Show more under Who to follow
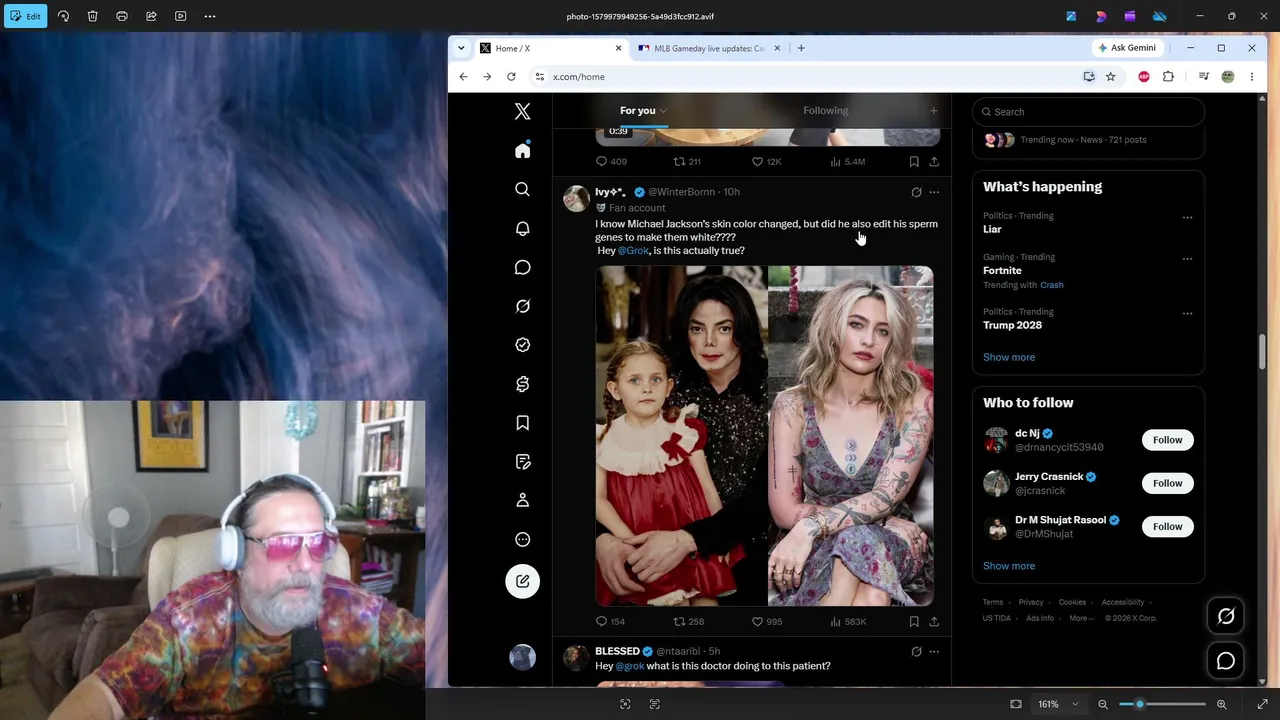This screenshot has width=1280, height=720. tap(1008, 566)
